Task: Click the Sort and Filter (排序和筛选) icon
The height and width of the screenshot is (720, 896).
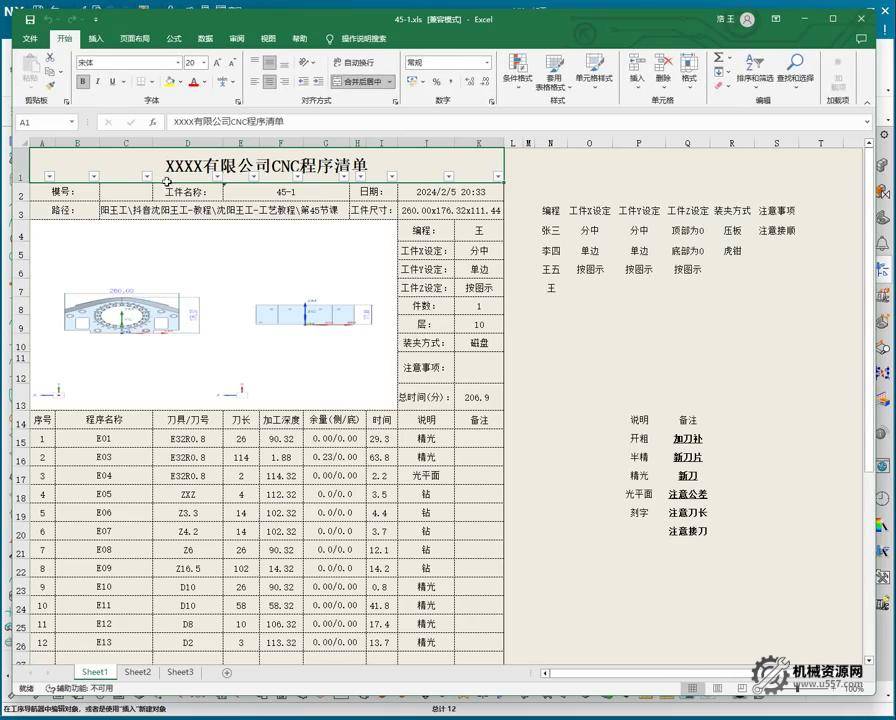Action: (755, 66)
